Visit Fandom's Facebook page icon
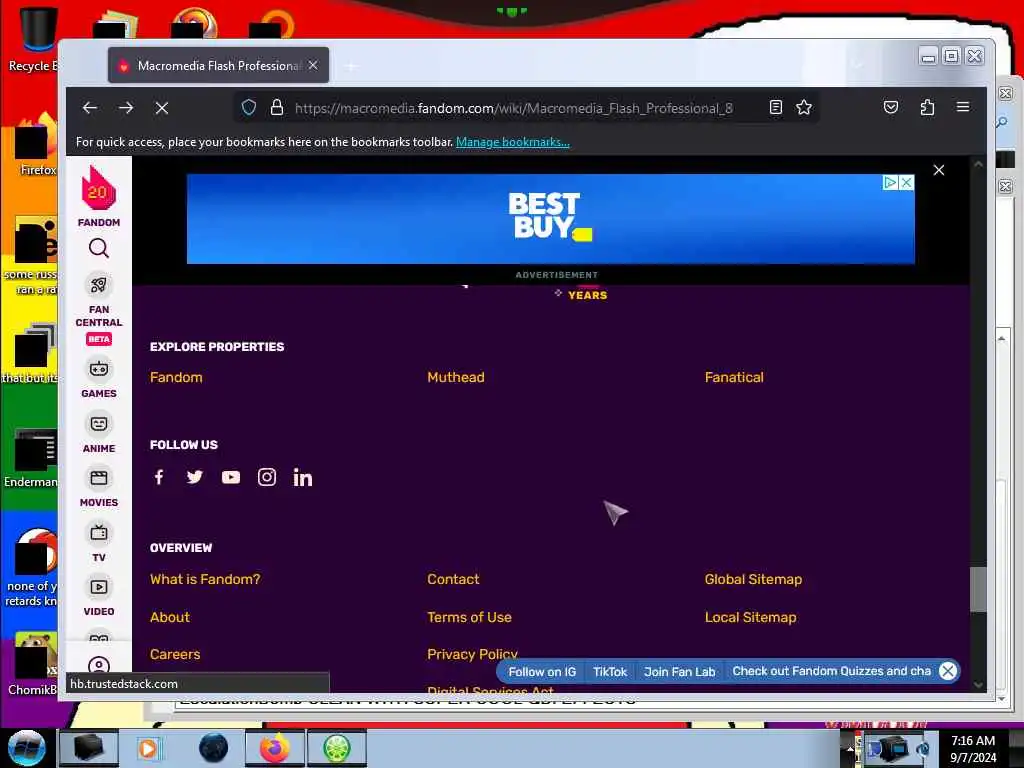The width and height of the screenshot is (1024, 768). 159,477
